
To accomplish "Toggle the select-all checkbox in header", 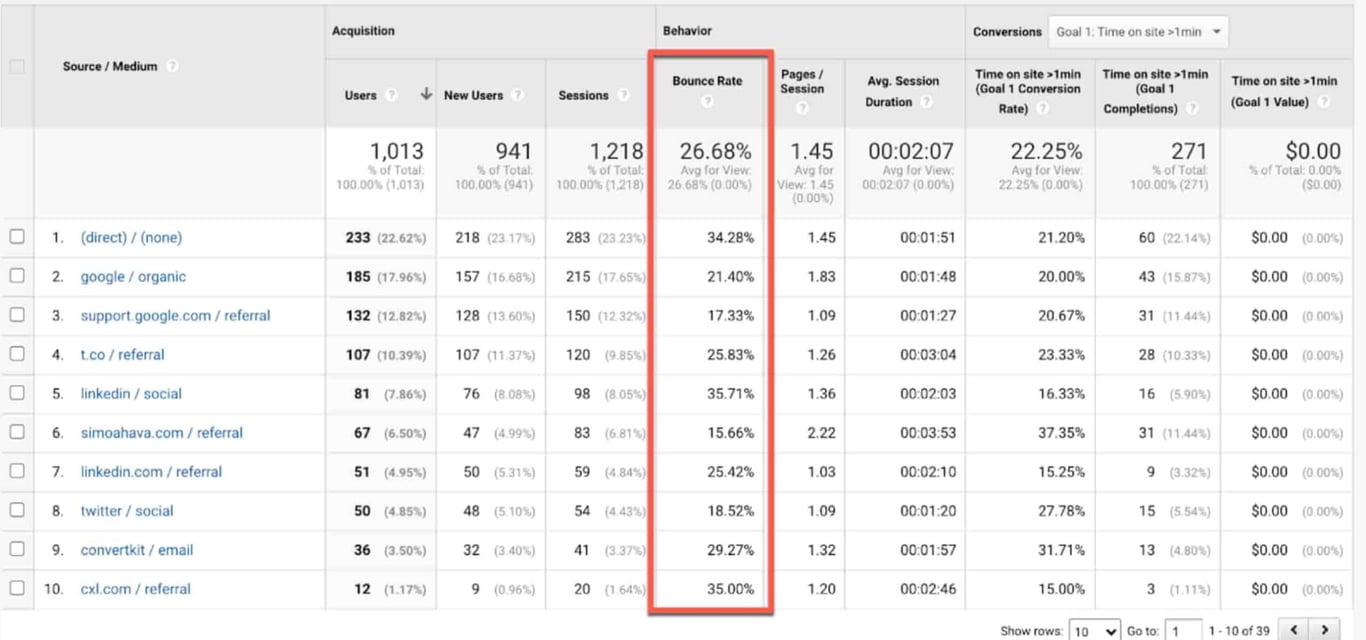I will 16,66.
